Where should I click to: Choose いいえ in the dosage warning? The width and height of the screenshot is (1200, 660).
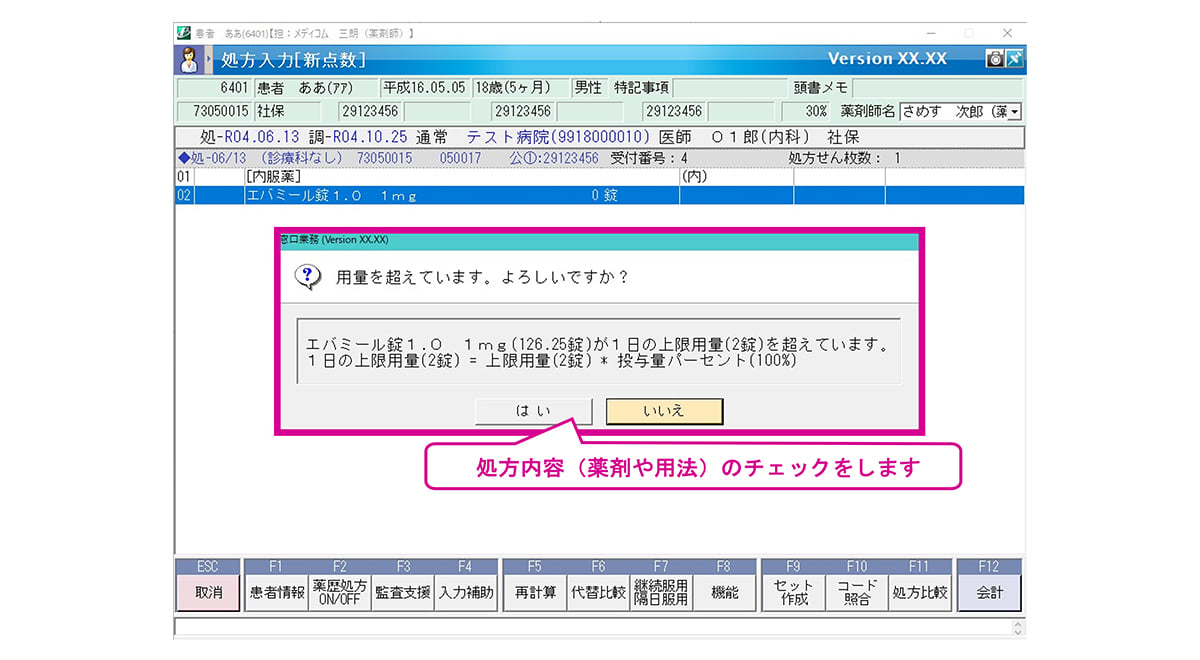click(x=664, y=411)
